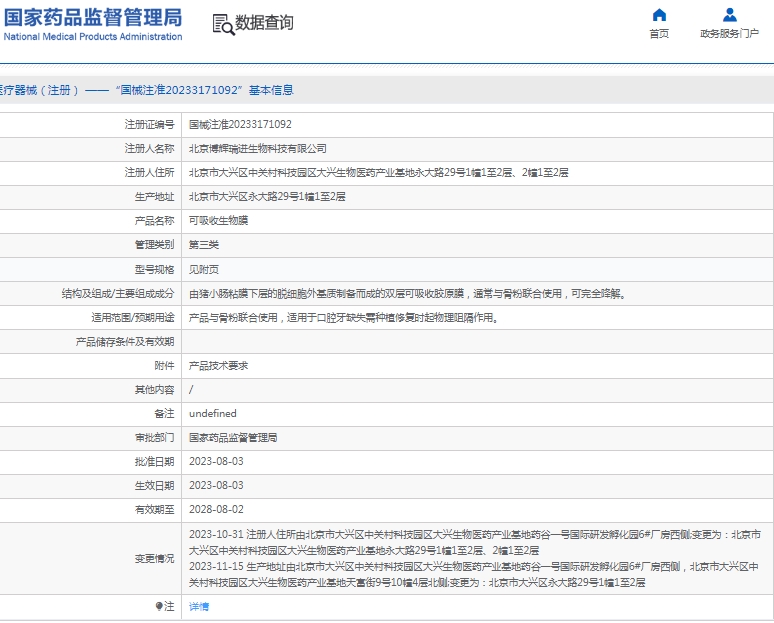Click the 数据查询 heading text
The width and height of the screenshot is (774, 623).
point(264,23)
